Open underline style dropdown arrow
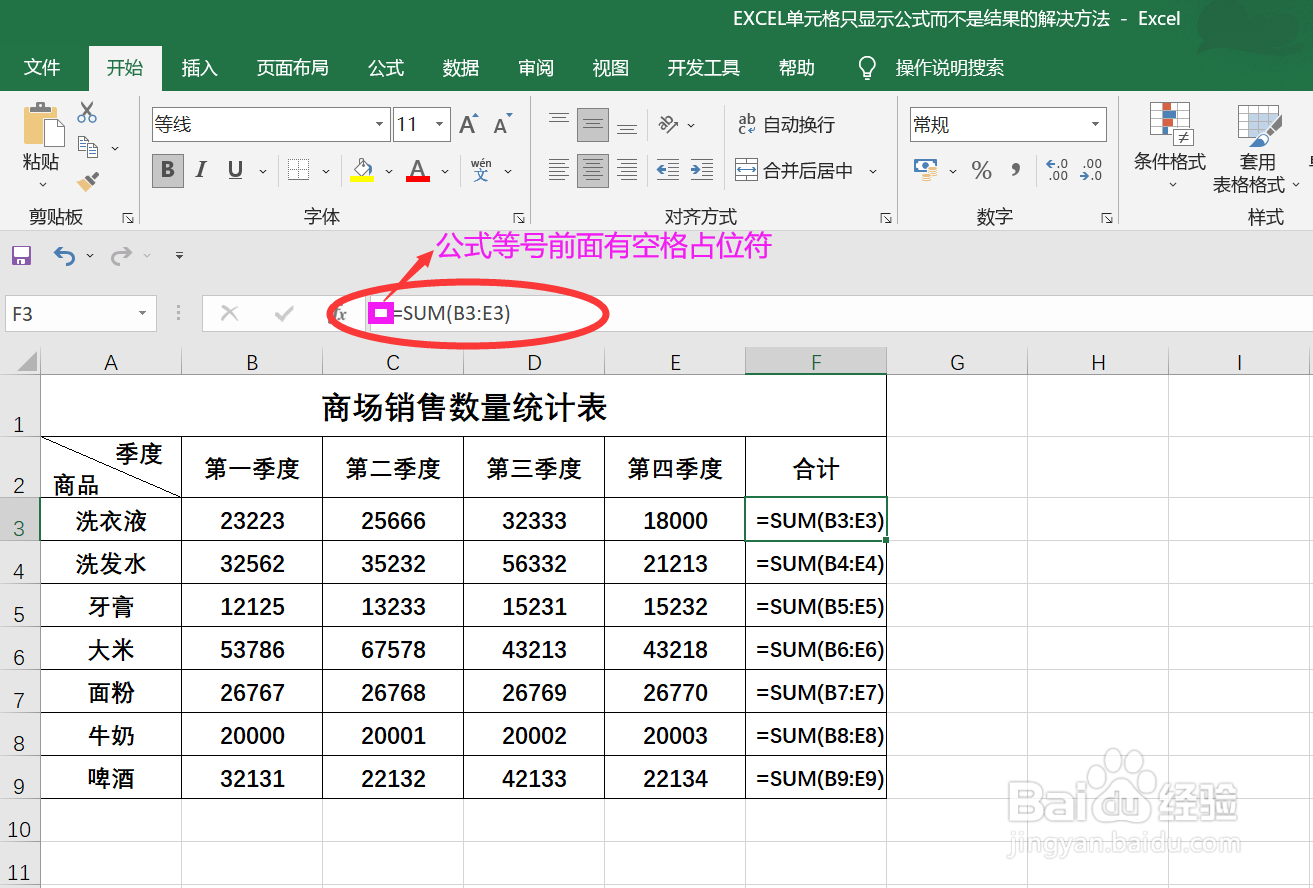 click(x=261, y=171)
